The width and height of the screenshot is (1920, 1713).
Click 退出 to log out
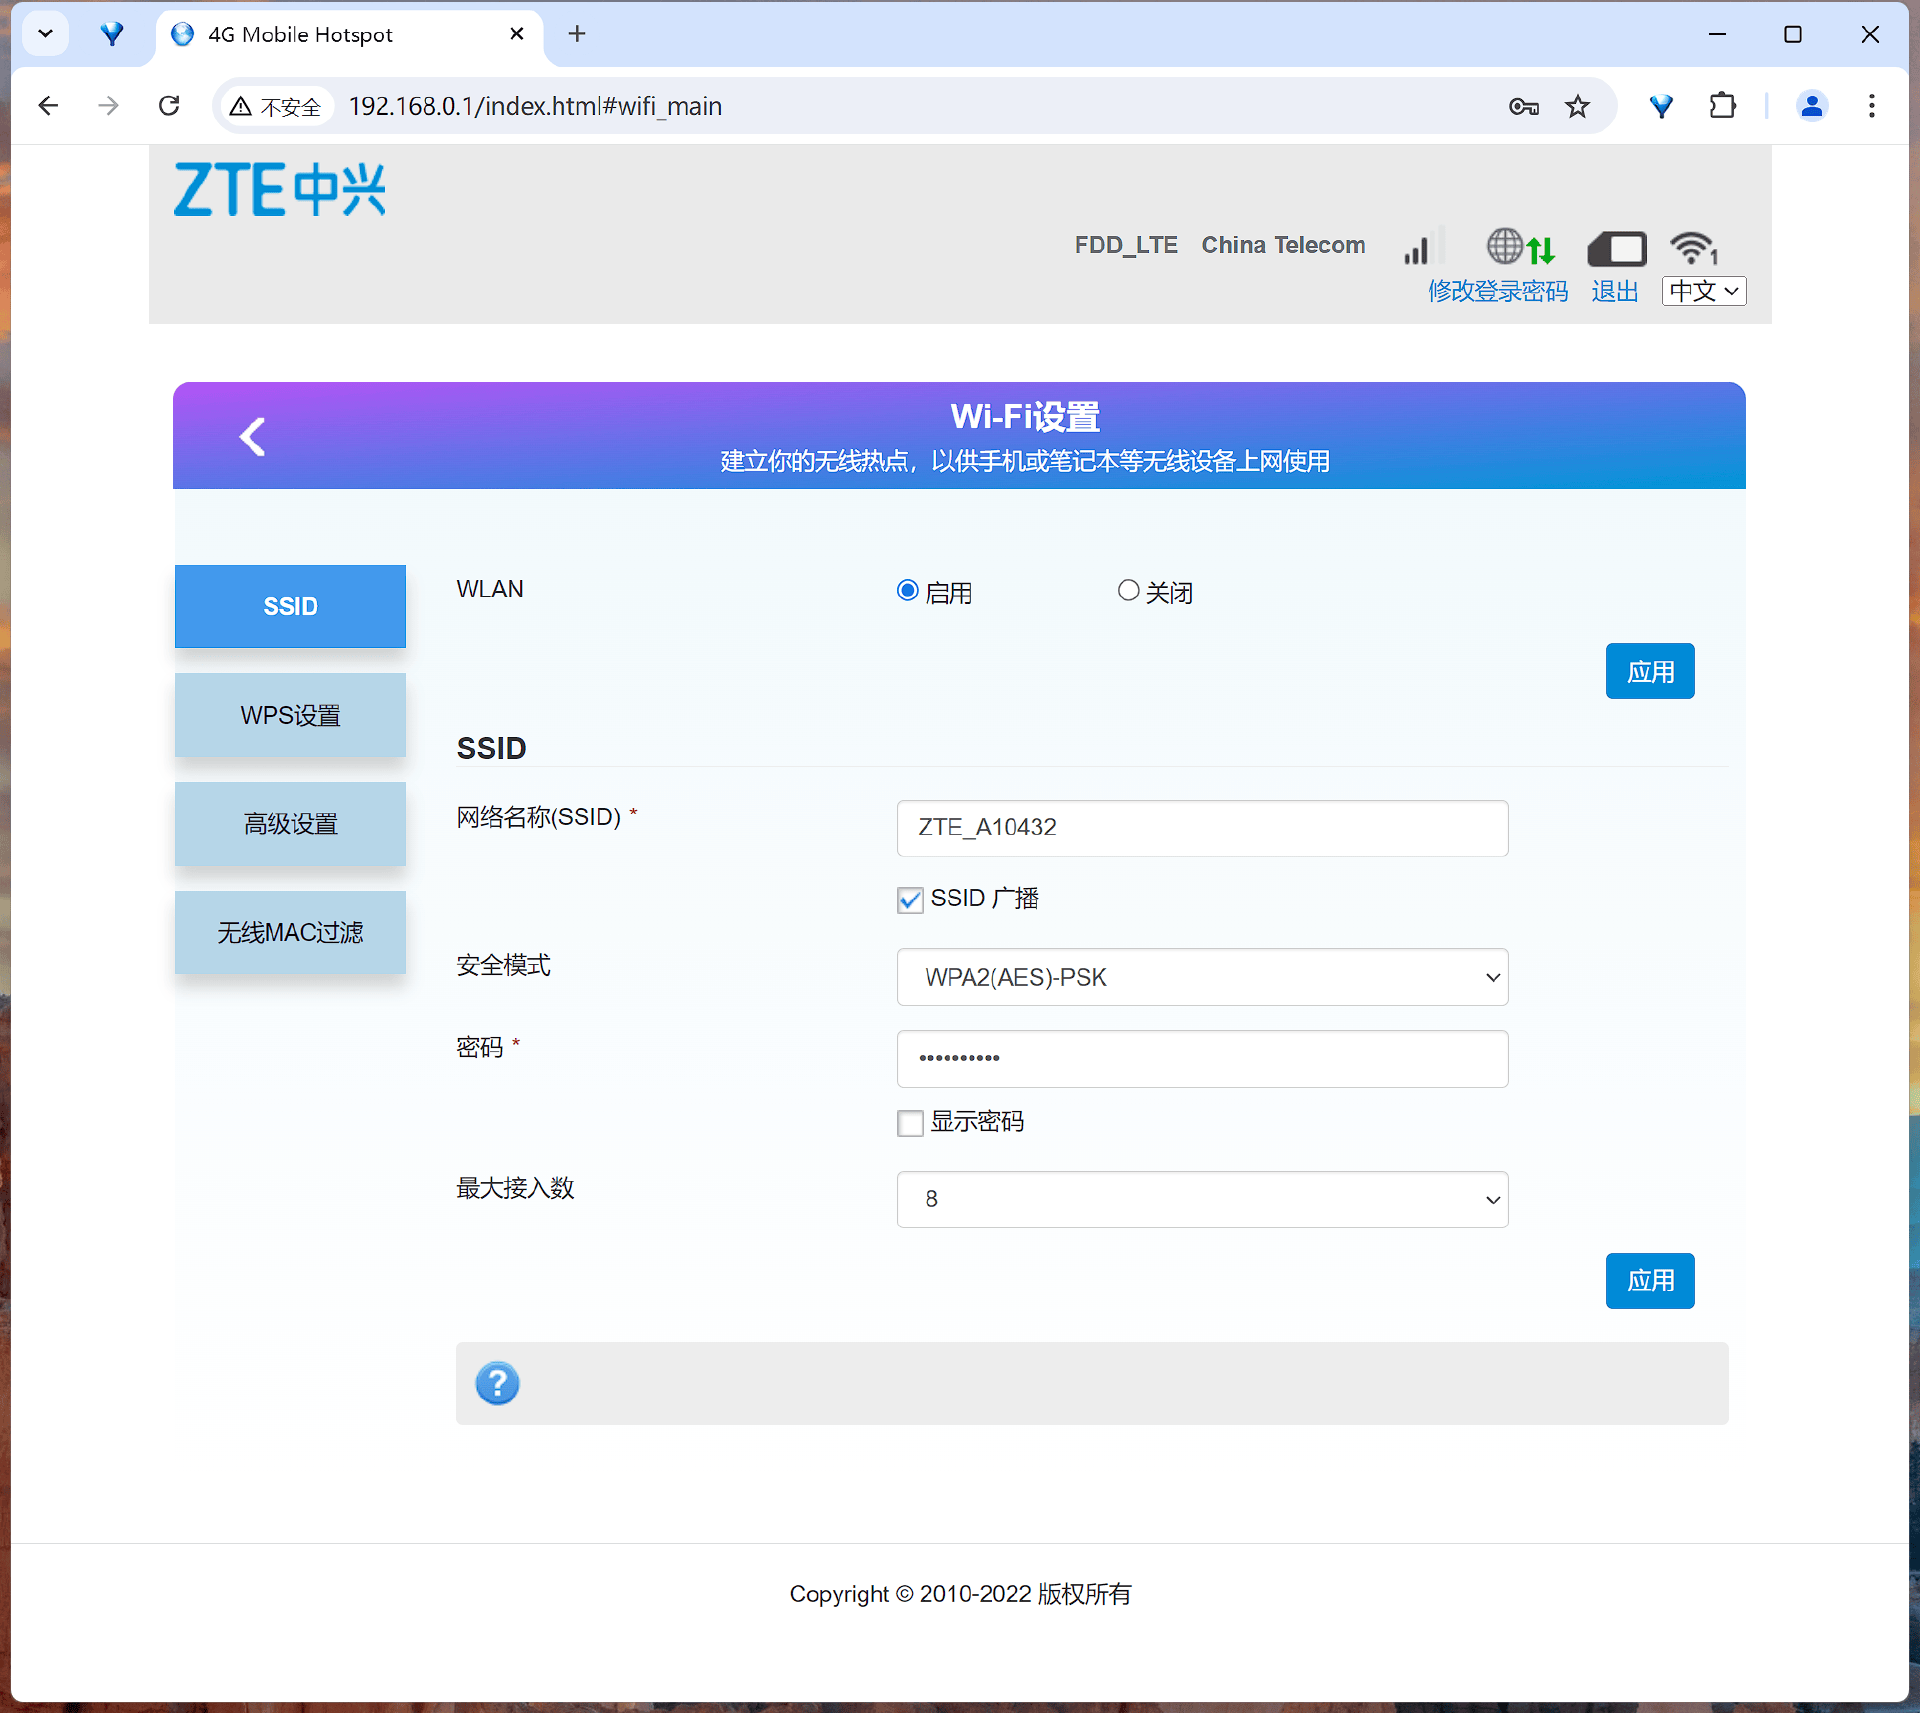point(1614,291)
